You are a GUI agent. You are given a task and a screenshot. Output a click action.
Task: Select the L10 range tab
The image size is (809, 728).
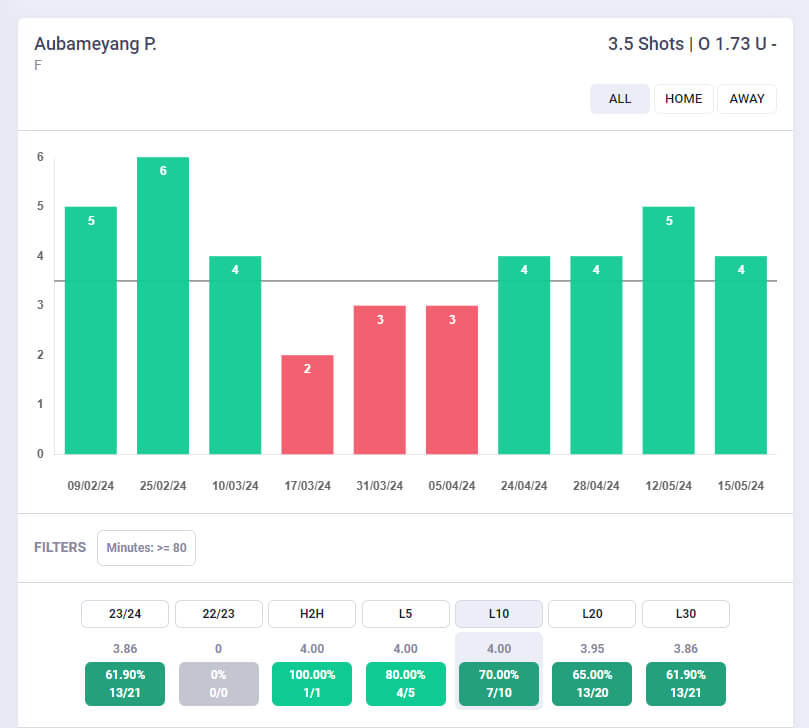pos(499,613)
